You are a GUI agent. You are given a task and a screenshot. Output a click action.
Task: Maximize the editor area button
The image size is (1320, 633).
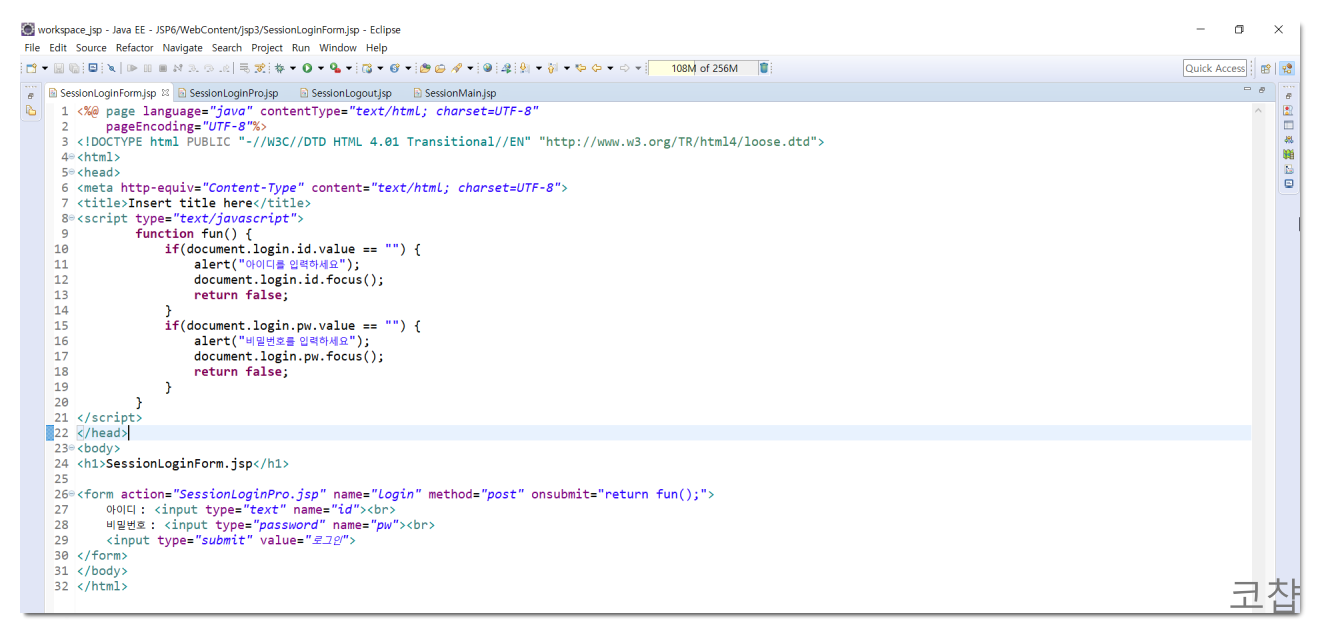(1261, 90)
